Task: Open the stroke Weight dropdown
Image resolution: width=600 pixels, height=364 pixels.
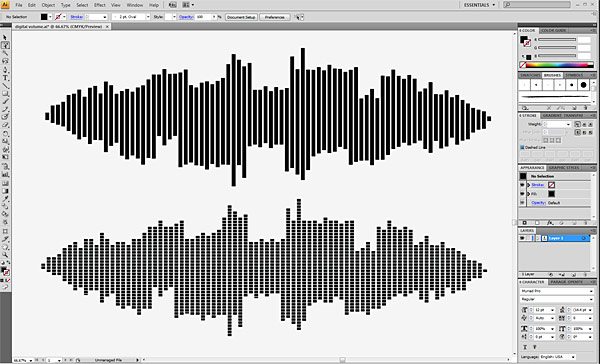Action: pos(568,124)
